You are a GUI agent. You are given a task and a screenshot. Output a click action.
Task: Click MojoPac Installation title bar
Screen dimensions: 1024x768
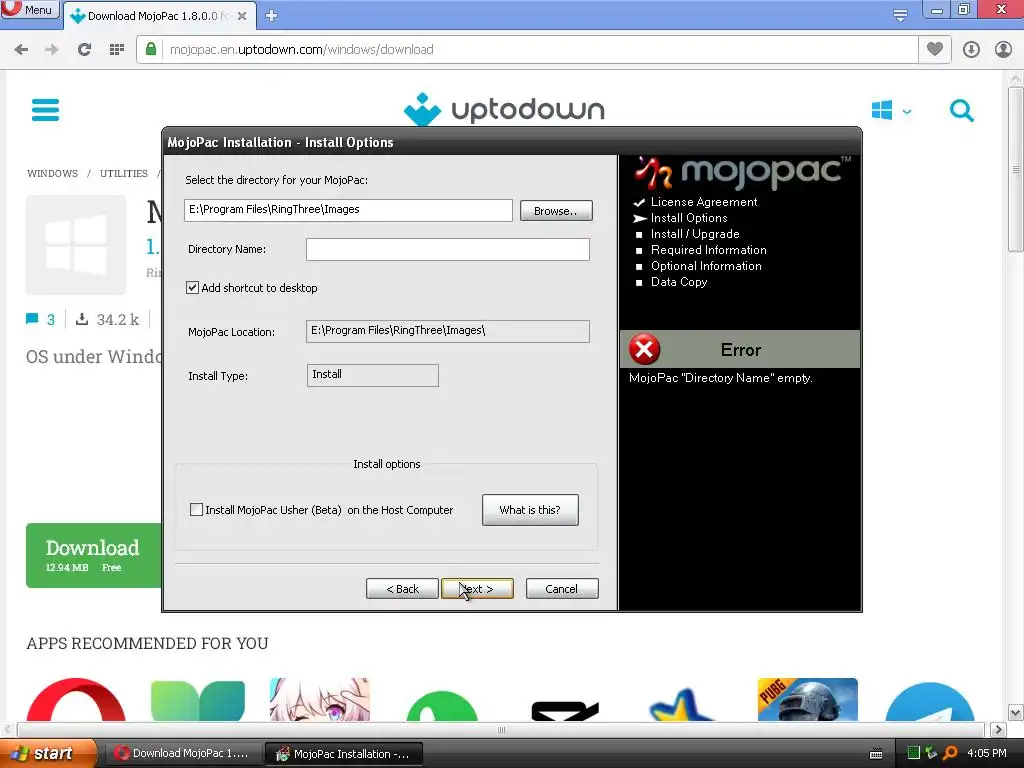click(x=512, y=142)
